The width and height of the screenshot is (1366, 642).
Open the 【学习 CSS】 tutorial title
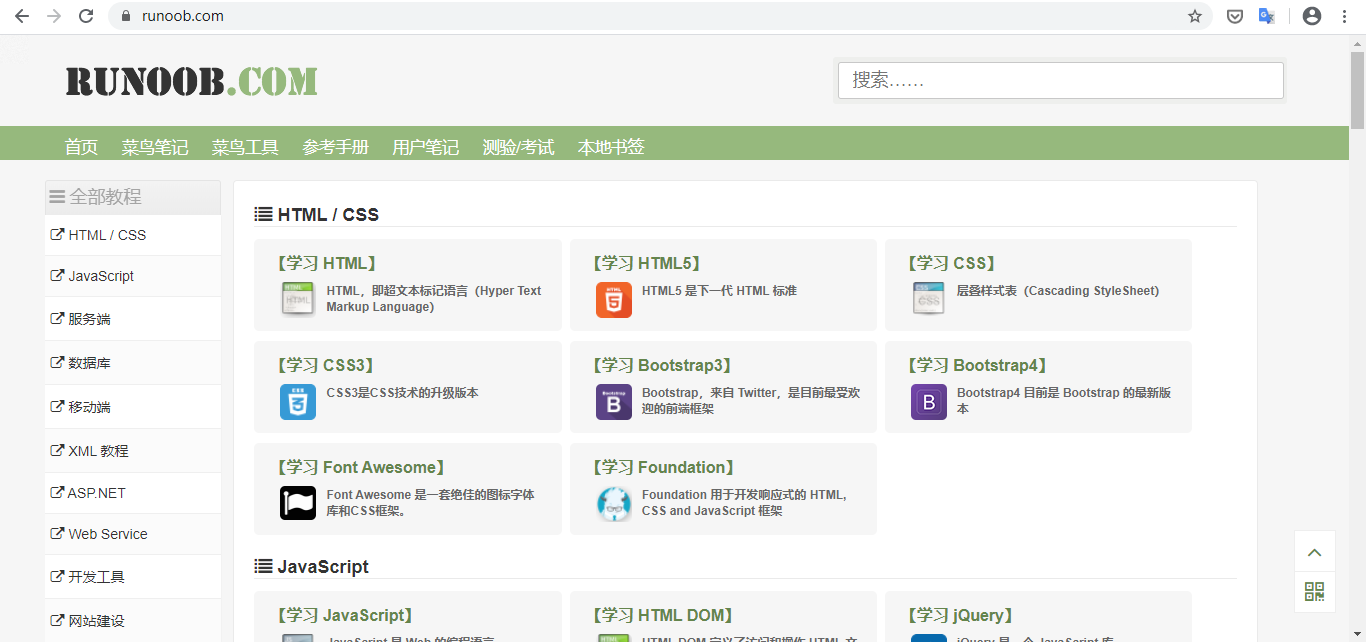tap(952, 263)
